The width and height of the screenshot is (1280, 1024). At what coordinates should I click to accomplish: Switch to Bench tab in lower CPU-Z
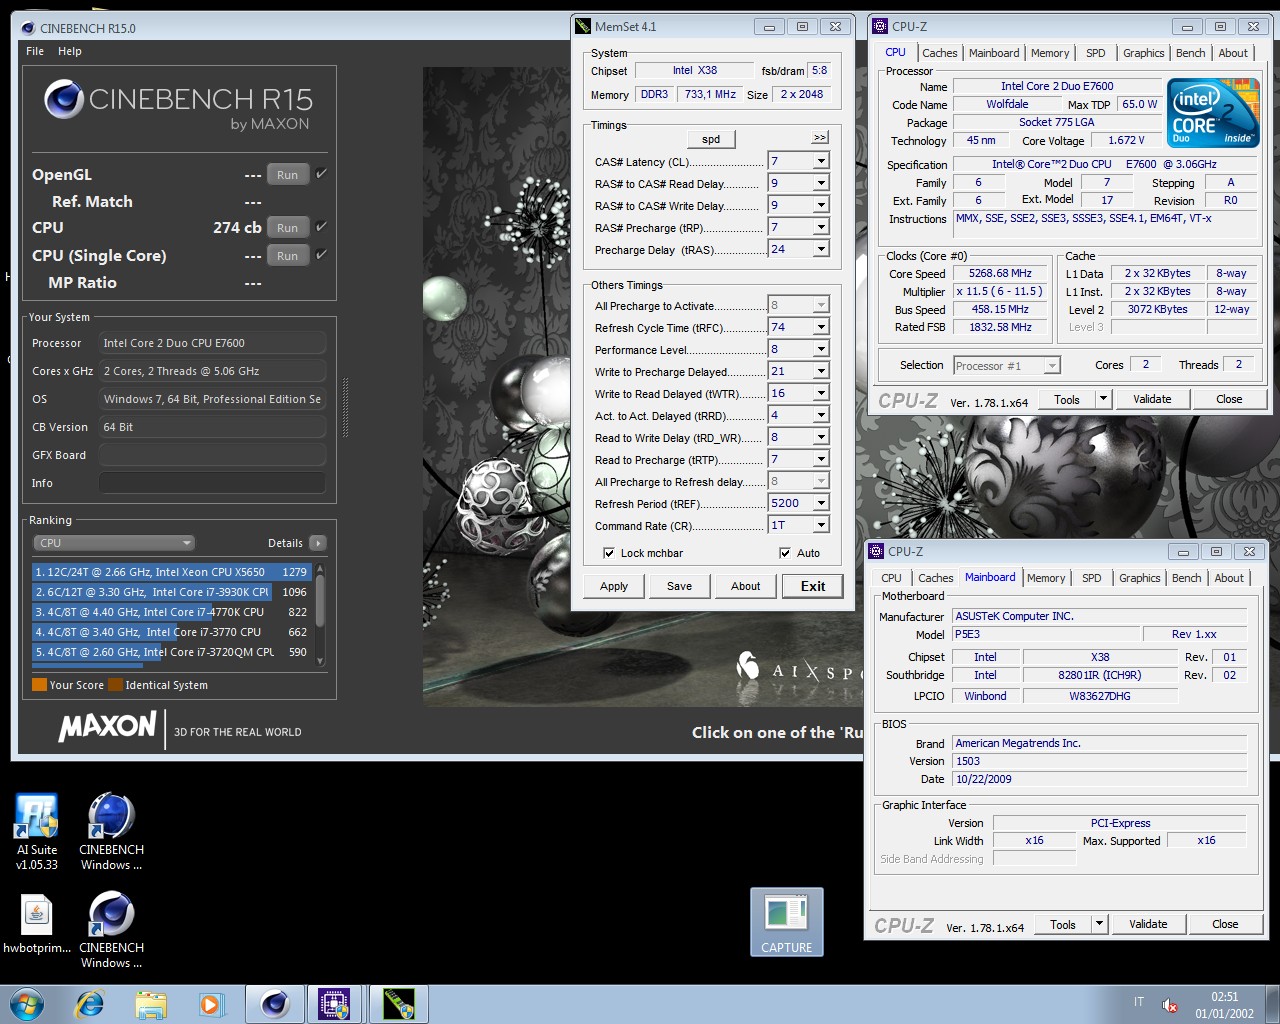pyautogui.click(x=1186, y=578)
